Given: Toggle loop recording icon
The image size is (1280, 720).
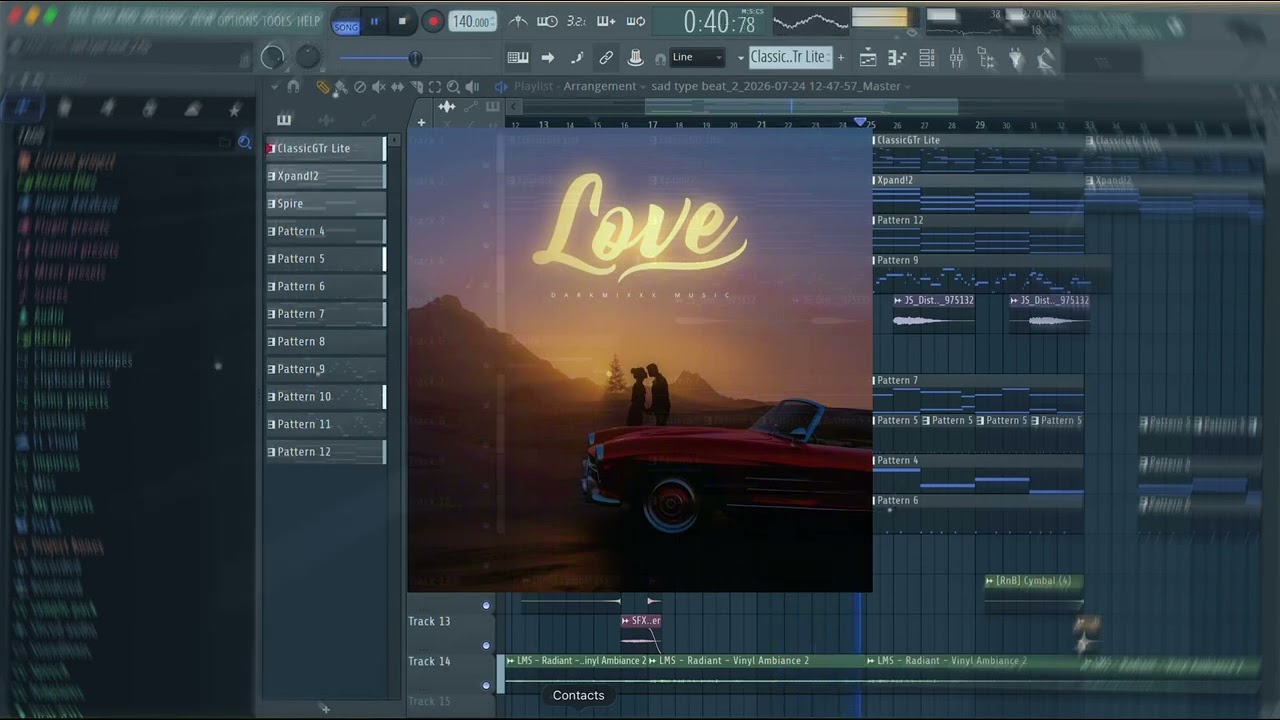Looking at the screenshot, I should [x=636, y=21].
